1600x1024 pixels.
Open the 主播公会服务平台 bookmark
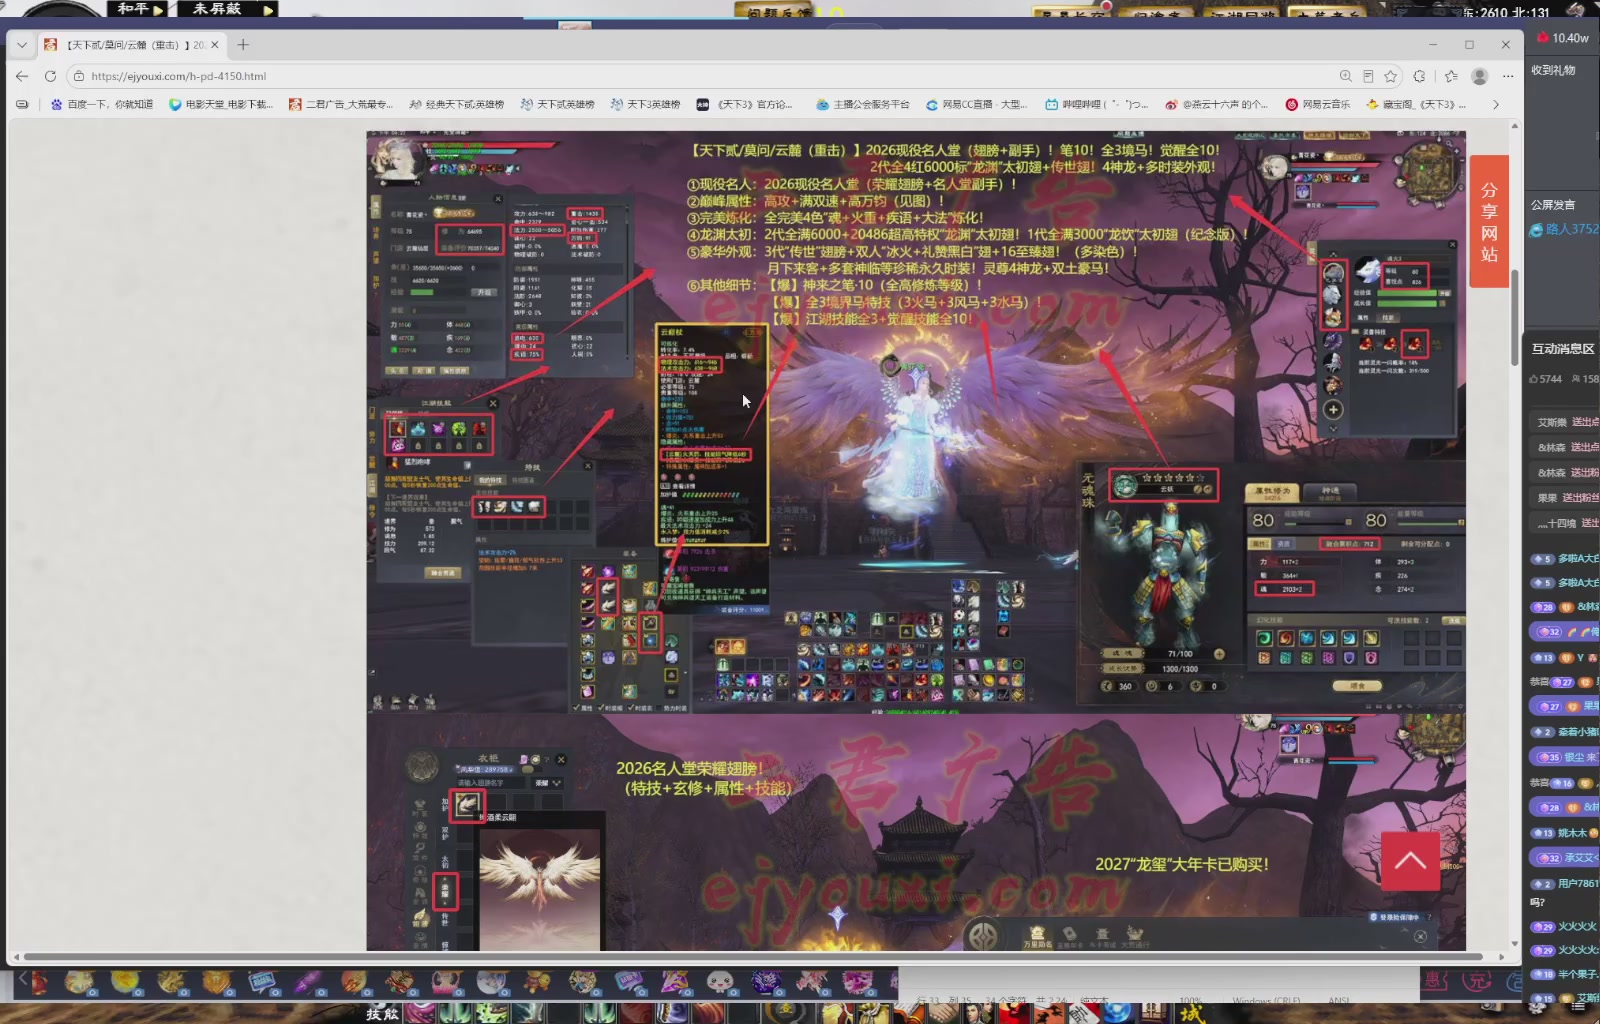click(x=863, y=104)
